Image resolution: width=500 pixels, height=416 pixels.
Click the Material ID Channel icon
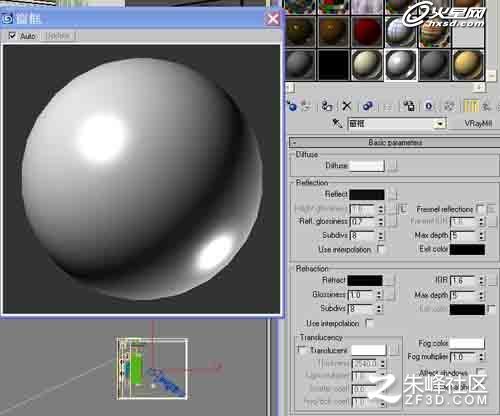tap(429, 106)
